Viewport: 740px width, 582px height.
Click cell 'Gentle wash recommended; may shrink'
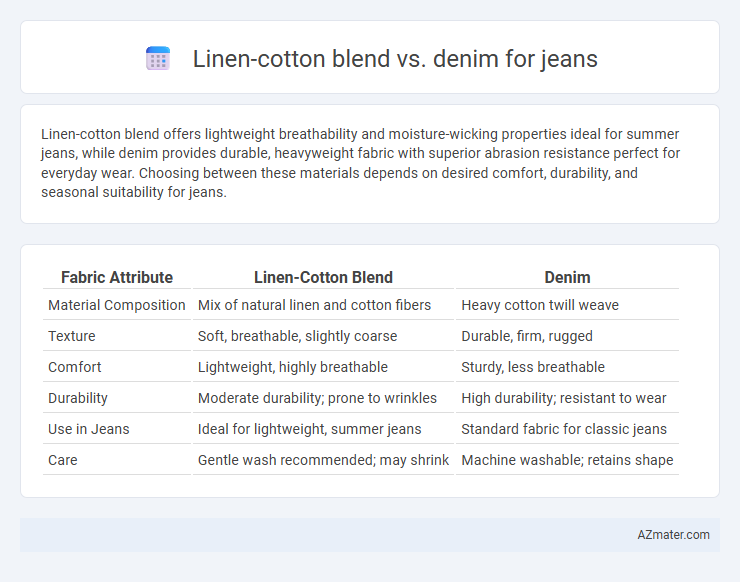point(323,460)
